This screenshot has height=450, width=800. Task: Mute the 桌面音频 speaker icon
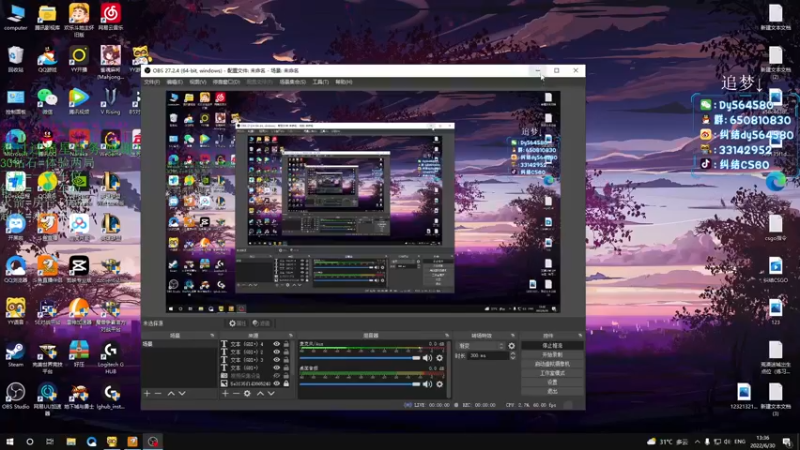(428, 384)
